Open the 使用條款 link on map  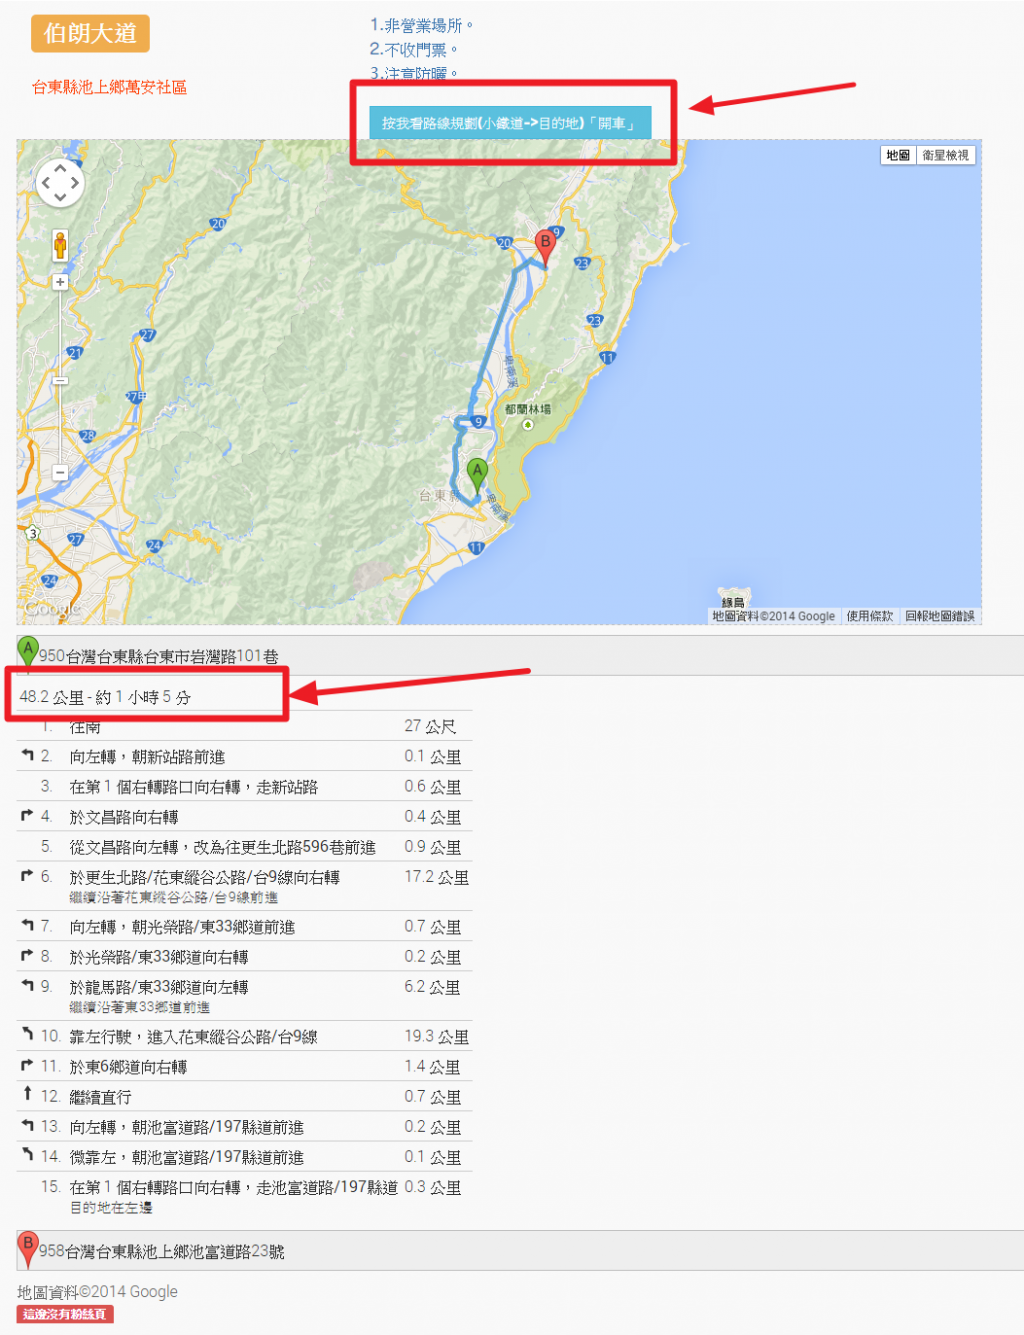pyautogui.click(x=870, y=616)
